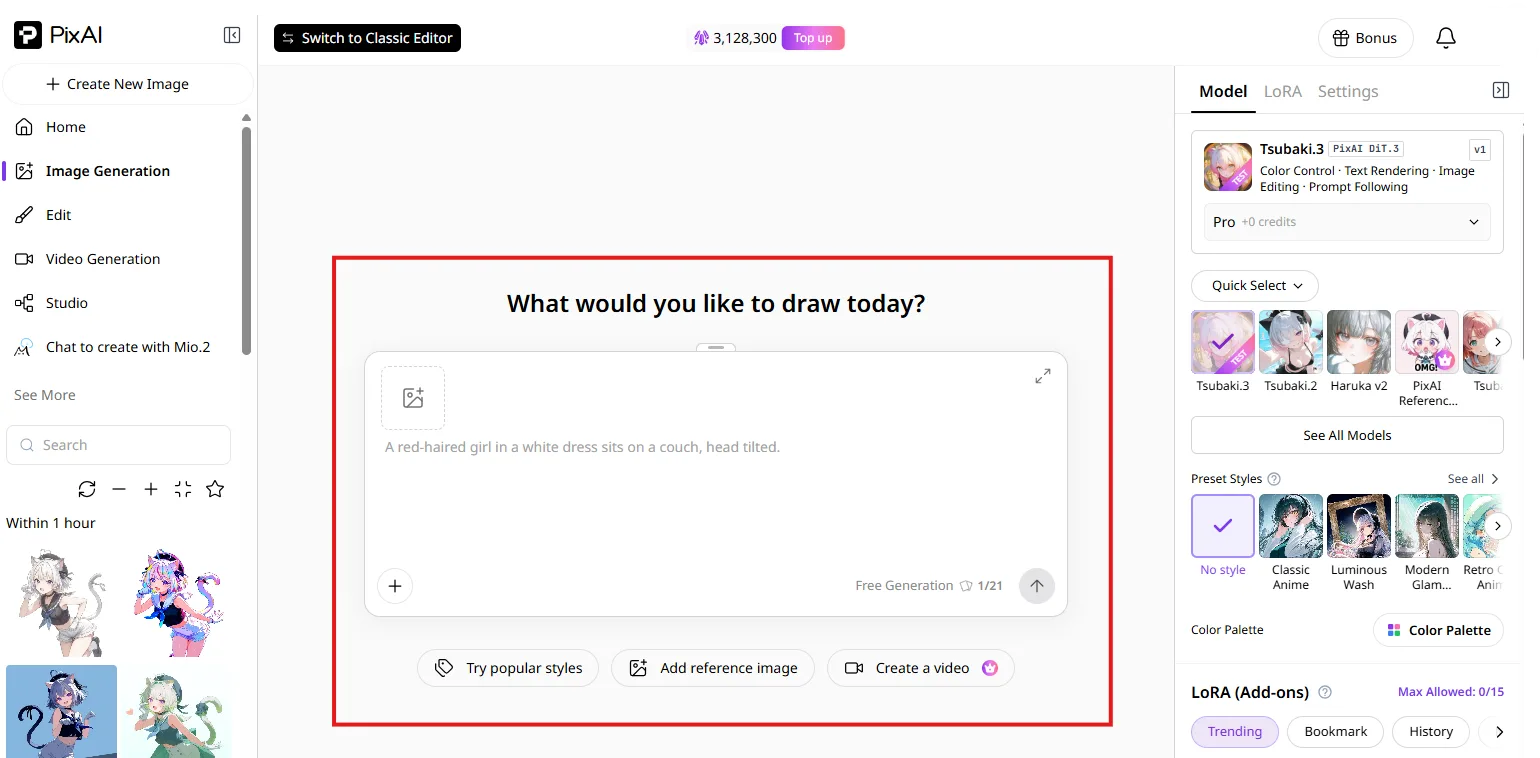Open the notifications bell
Viewport: 1540px width, 758px height.
tap(1445, 38)
